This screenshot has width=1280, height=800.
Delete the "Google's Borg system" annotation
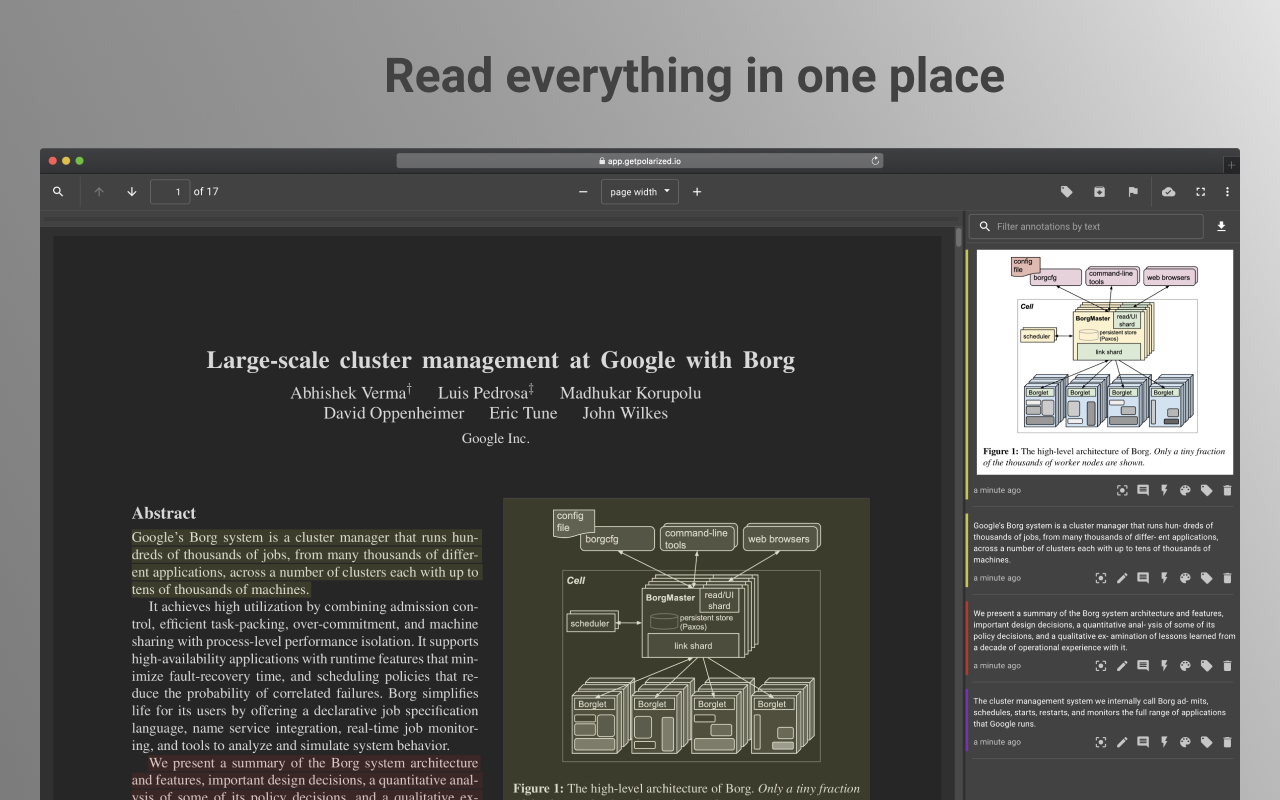point(1228,578)
